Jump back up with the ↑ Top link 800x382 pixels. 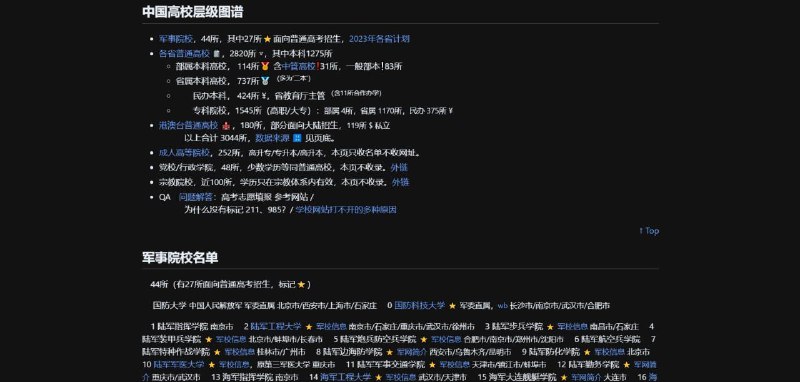click(x=649, y=231)
